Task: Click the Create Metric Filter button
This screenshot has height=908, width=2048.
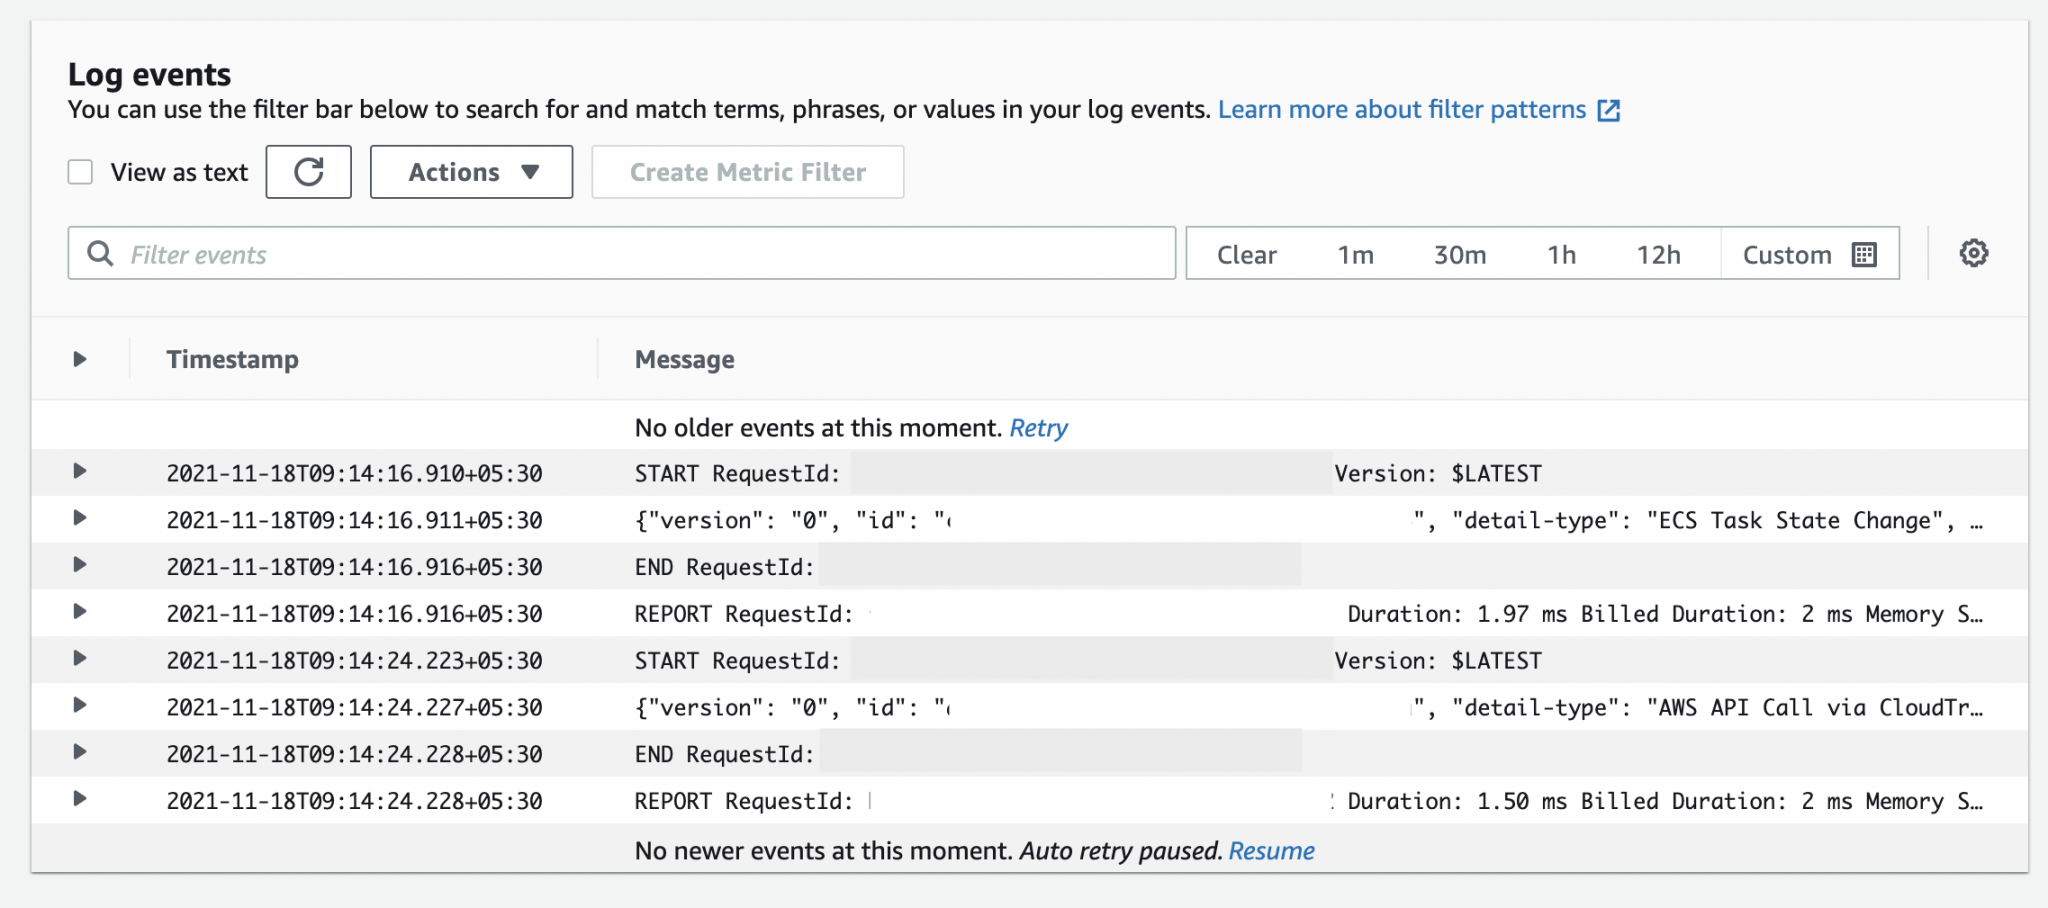Action: click(x=747, y=171)
